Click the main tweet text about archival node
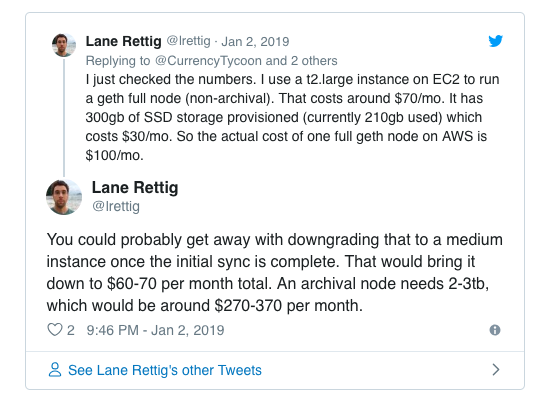This screenshot has width=559, height=403. 275,272
